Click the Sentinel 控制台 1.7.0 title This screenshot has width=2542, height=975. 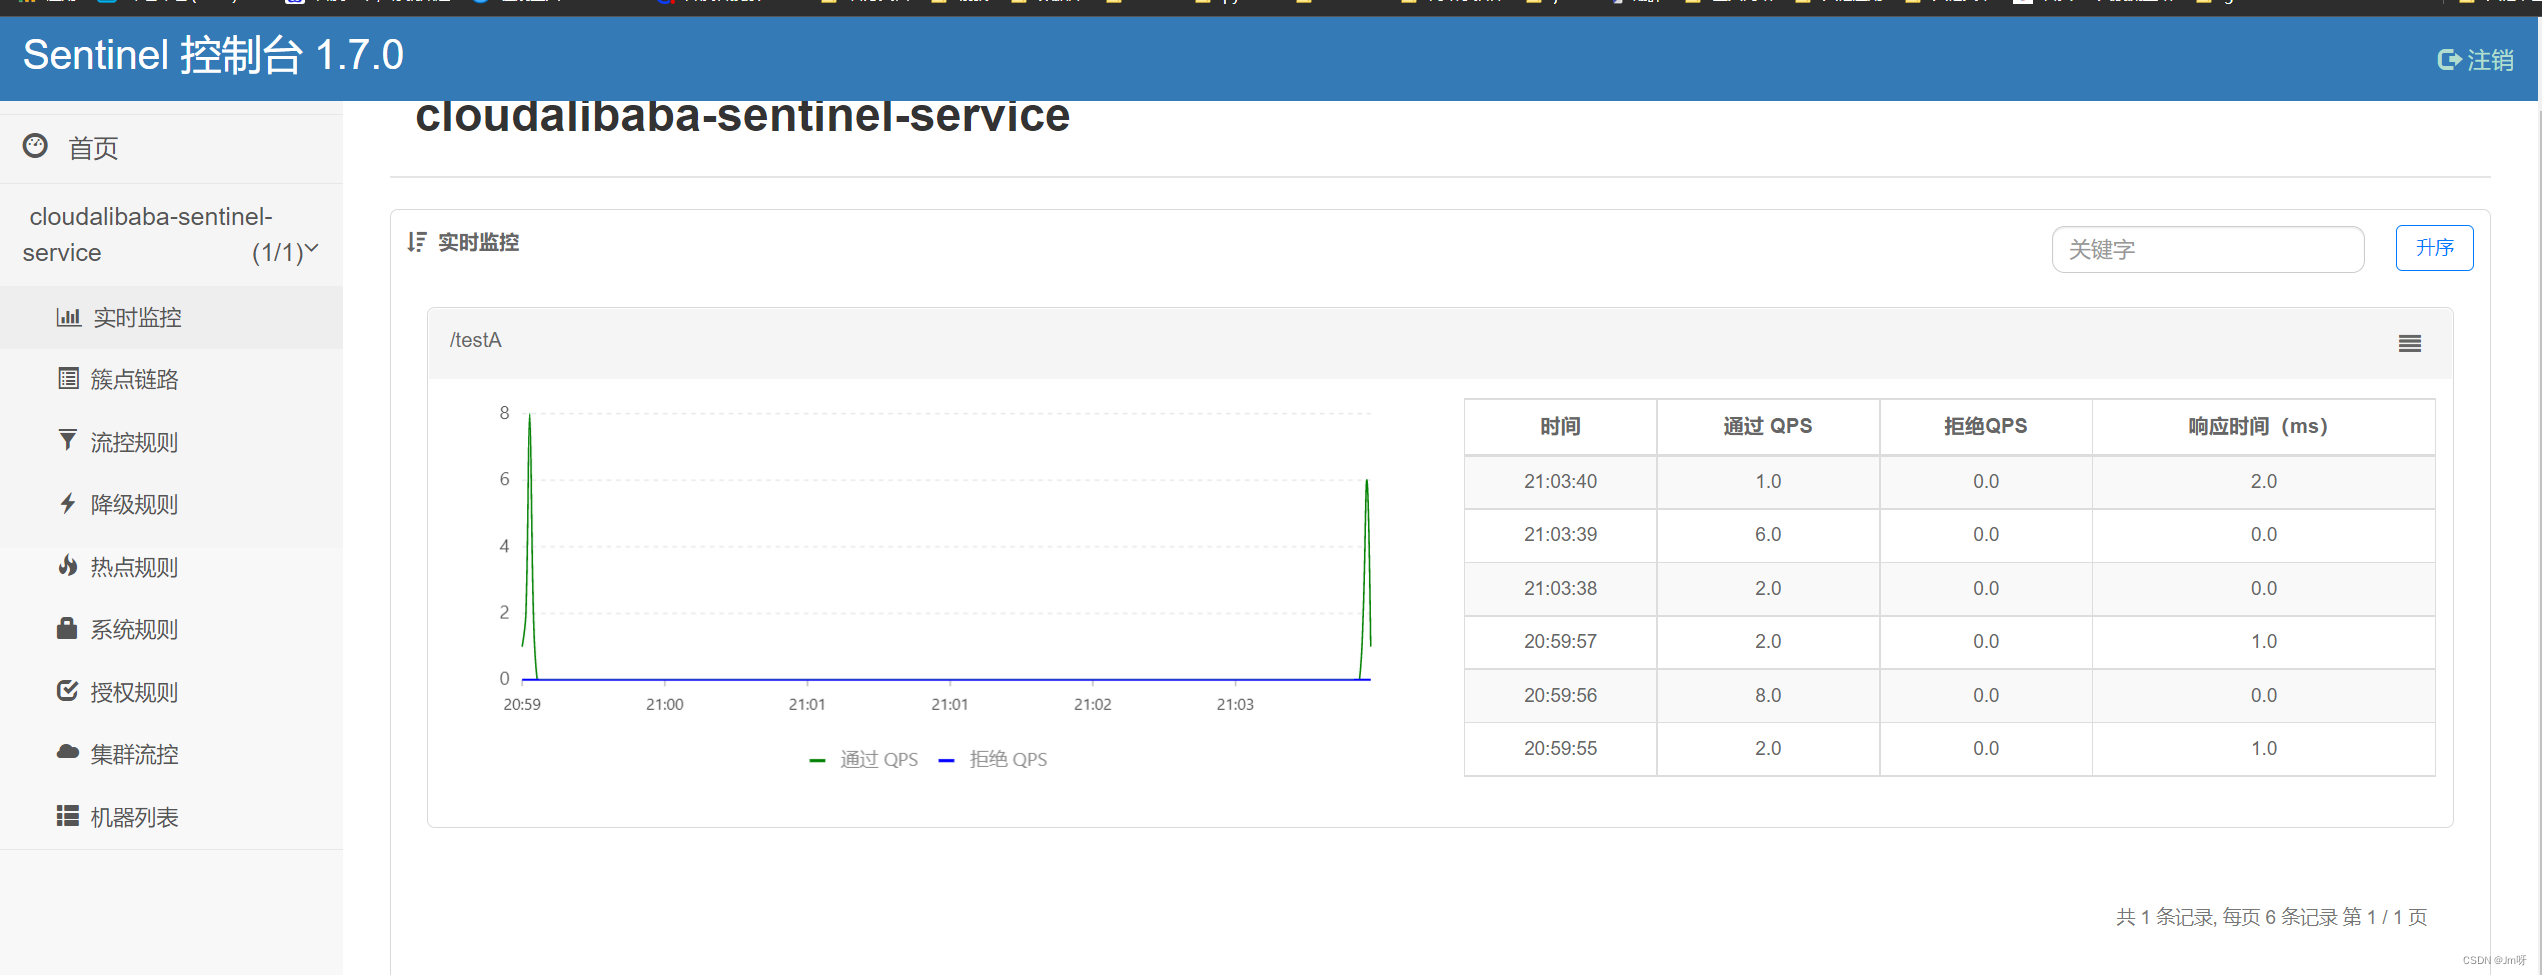point(213,55)
